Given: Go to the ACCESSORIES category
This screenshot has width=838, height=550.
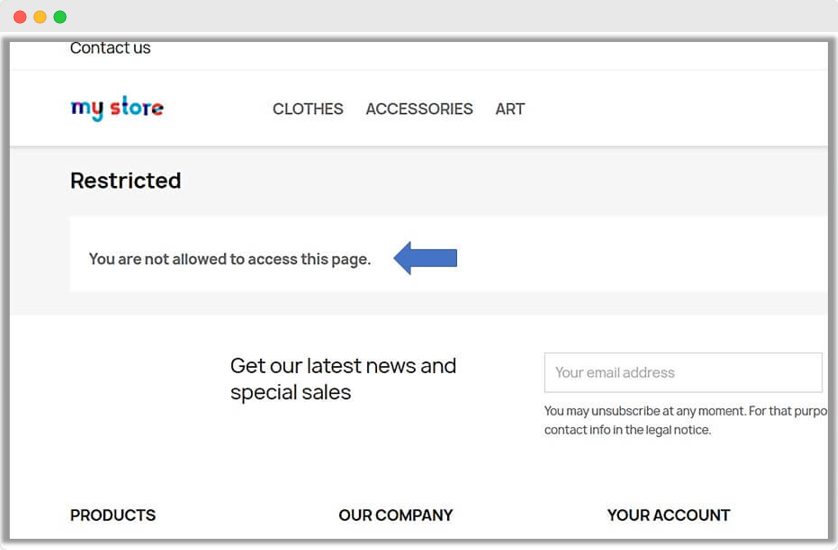Looking at the screenshot, I should [419, 109].
